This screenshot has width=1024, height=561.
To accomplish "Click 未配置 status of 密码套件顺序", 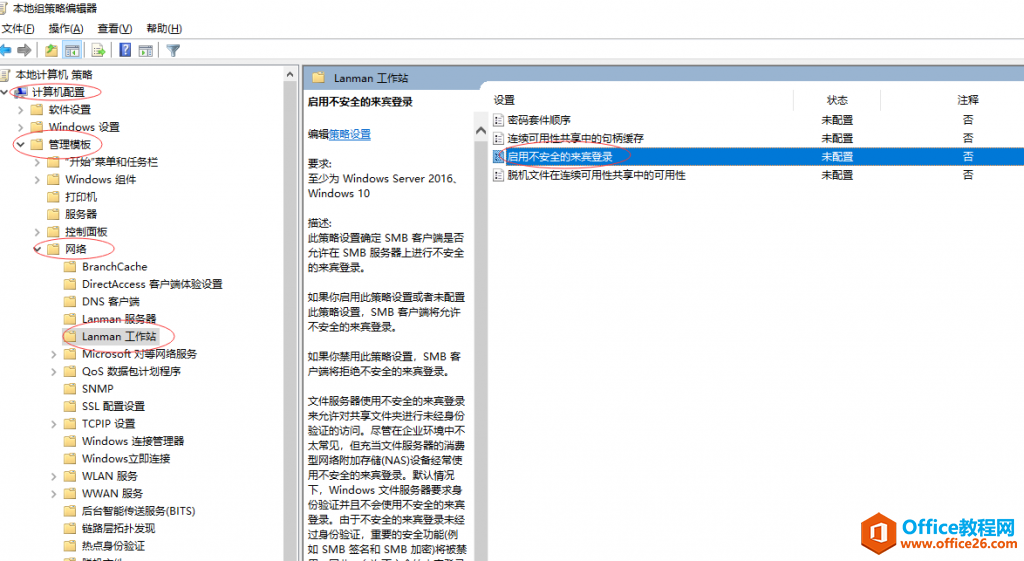I will tap(837, 120).
